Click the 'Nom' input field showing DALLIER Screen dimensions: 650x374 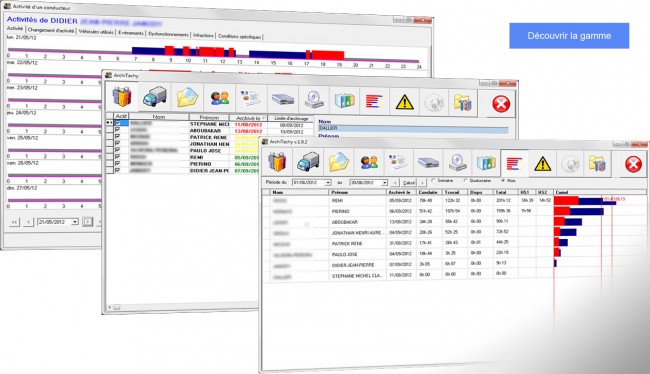(413, 129)
